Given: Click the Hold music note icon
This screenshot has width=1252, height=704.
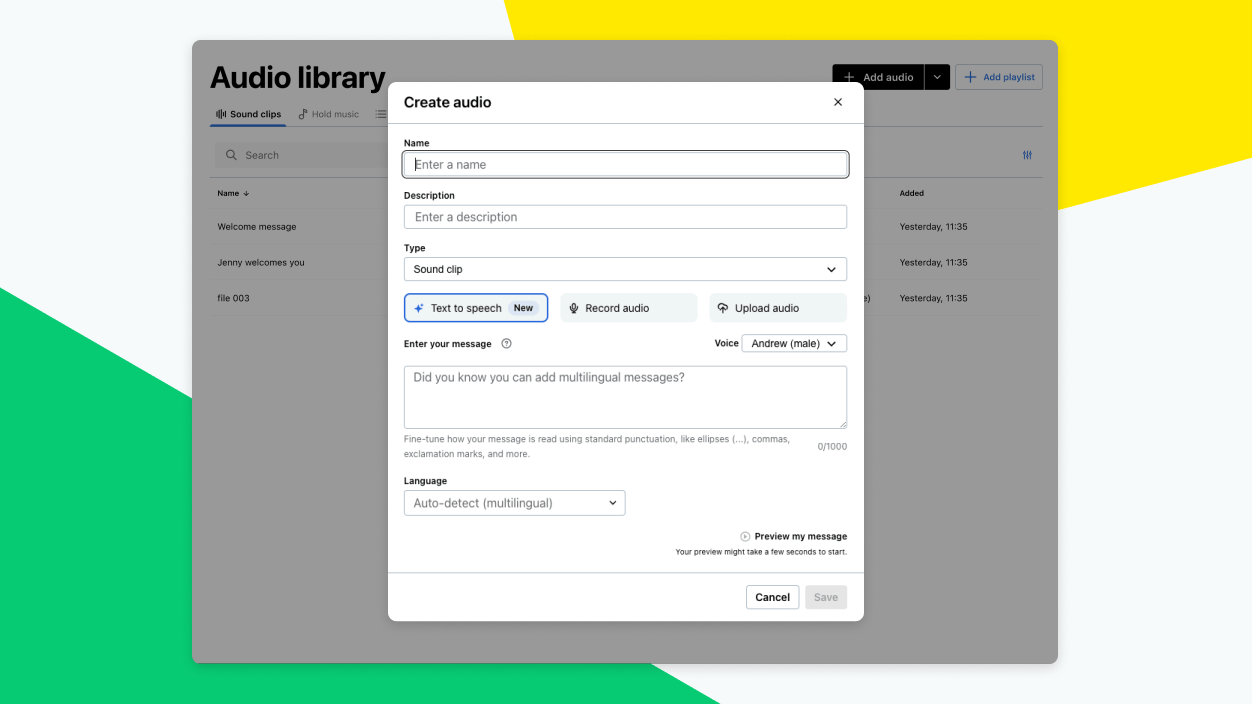Looking at the screenshot, I should 301,114.
